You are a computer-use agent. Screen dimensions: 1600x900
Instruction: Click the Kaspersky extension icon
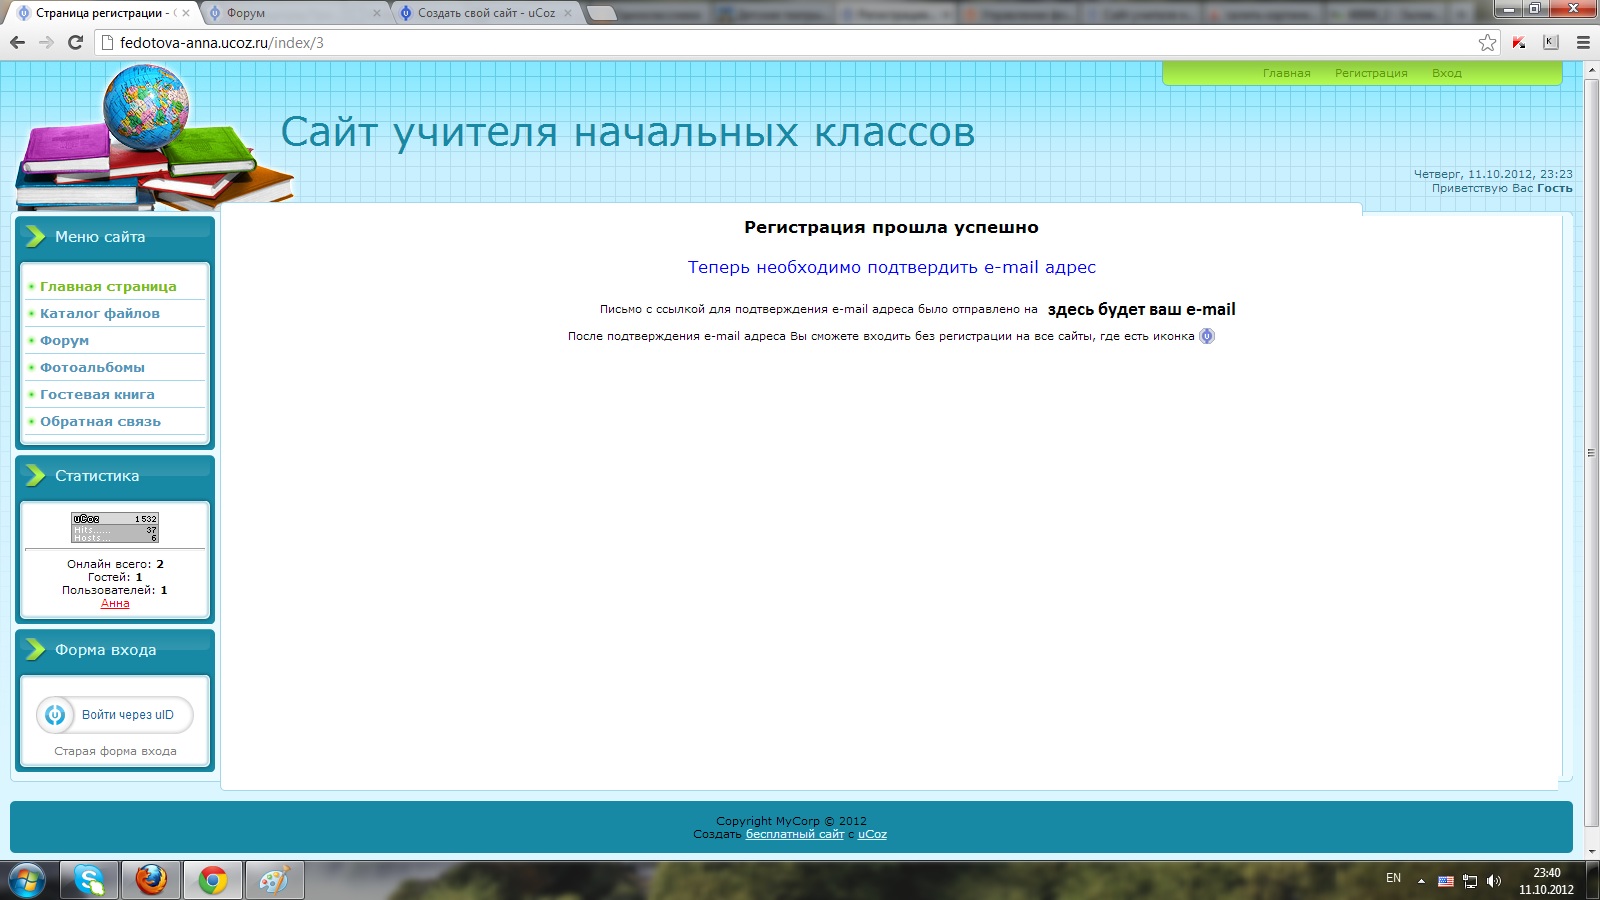[1519, 42]
